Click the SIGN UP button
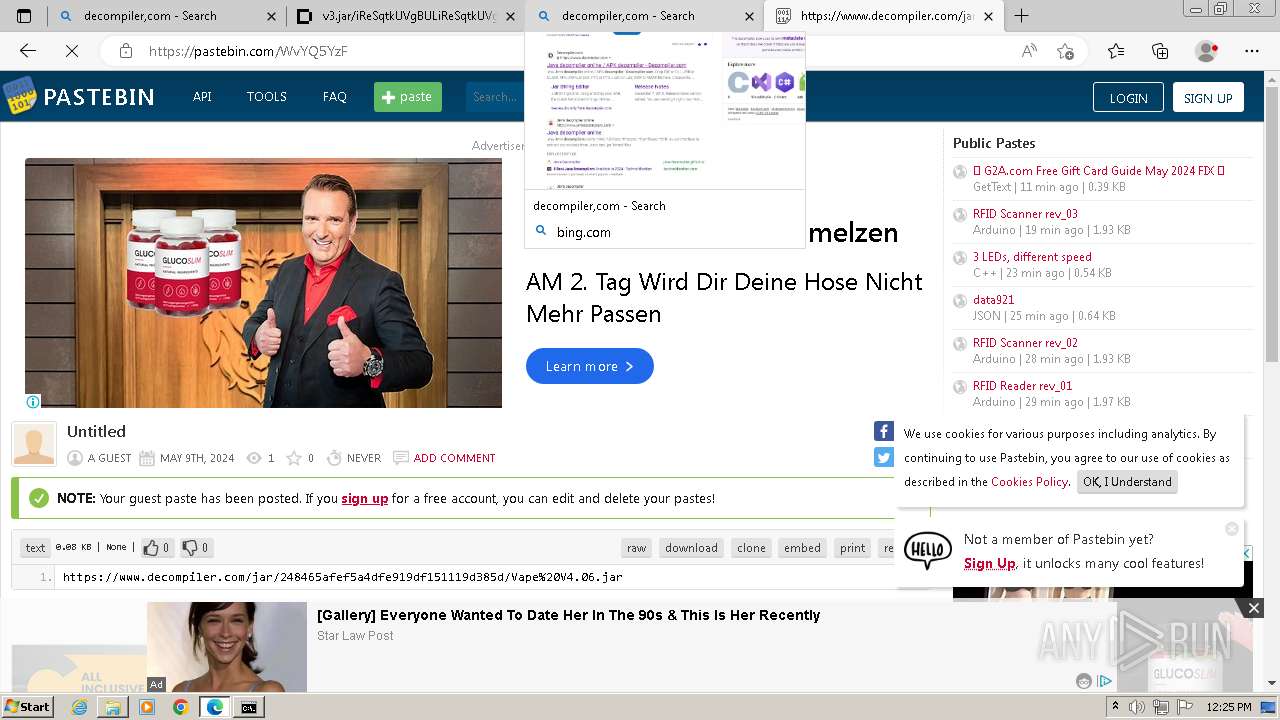This screenshot has height=720, width=1280. click(x=1208, y=97)
